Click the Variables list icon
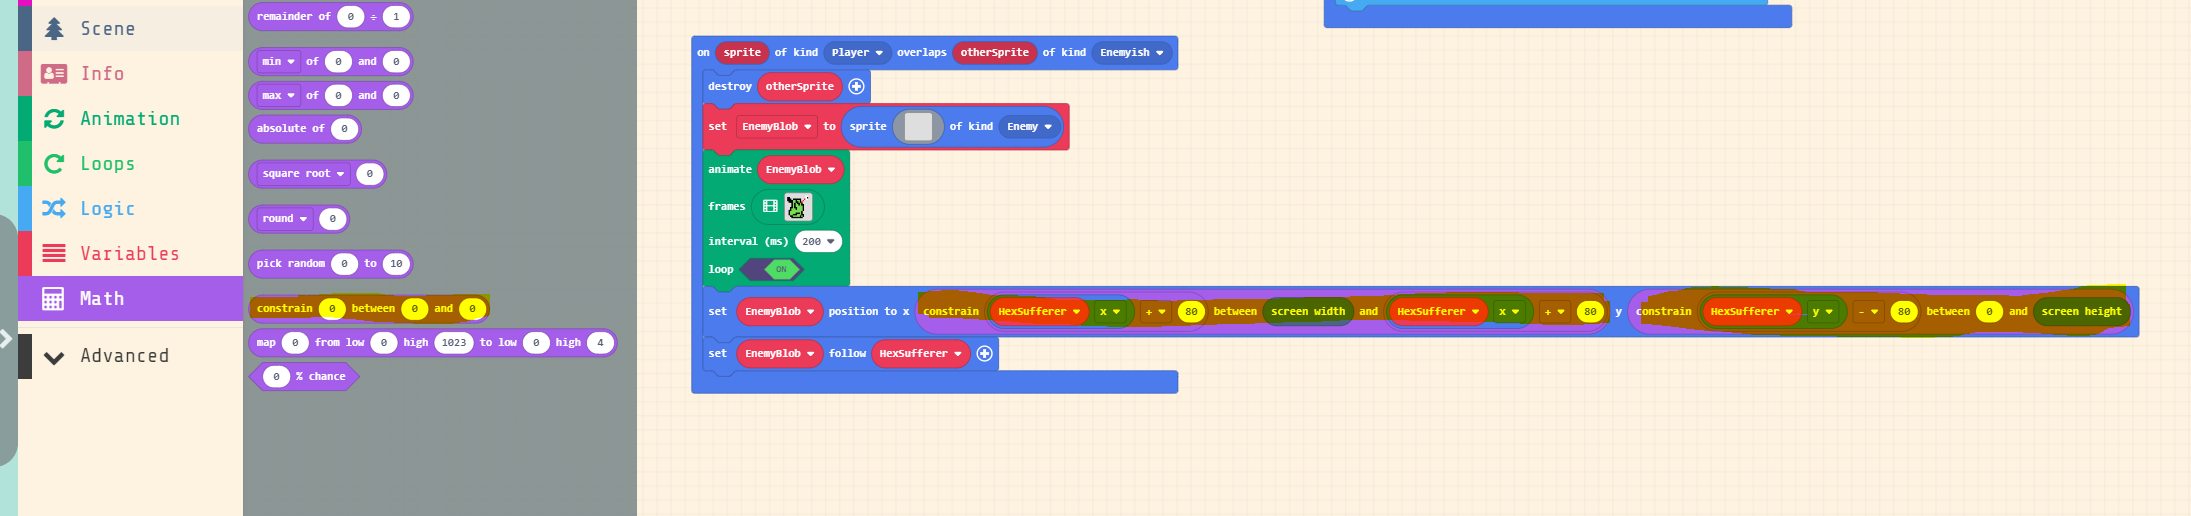Viewport: 2191px width, 516px height. [x=54, y=253]
